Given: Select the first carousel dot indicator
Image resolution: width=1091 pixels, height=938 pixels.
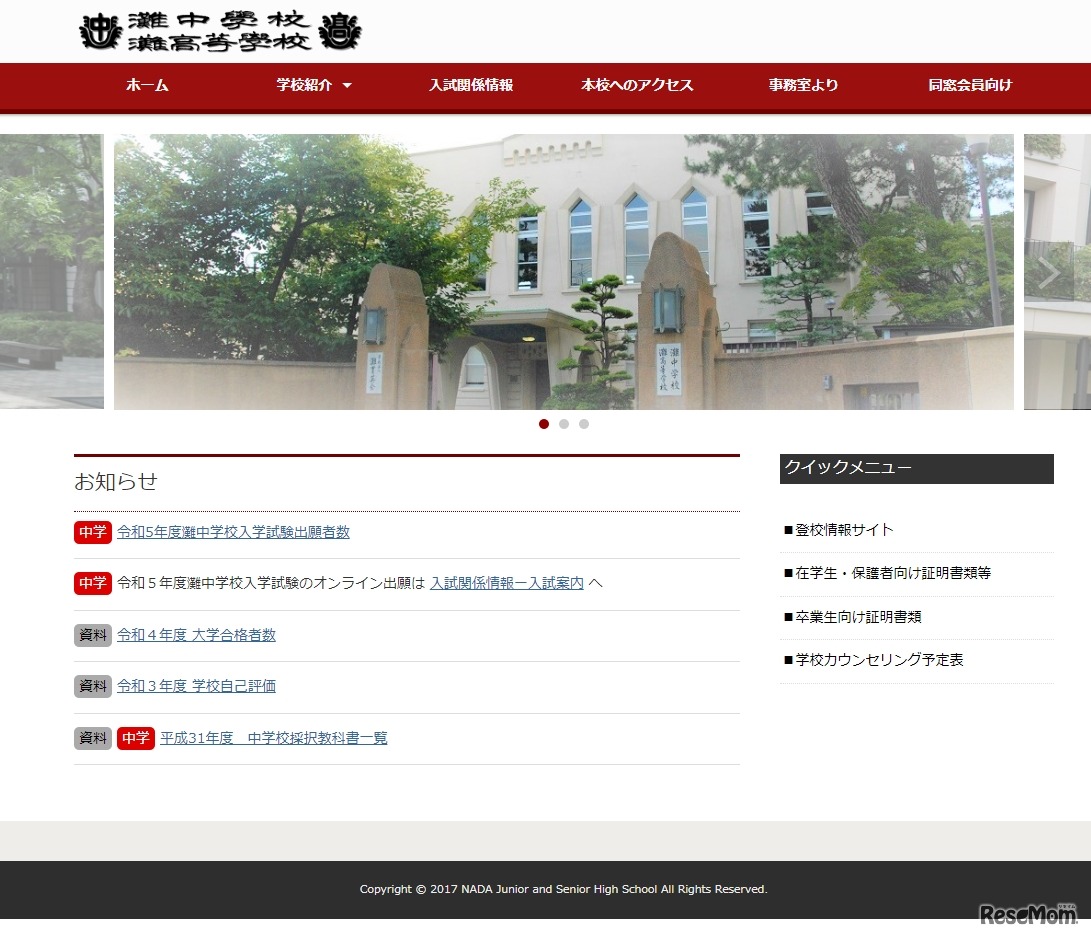Looking at the screenshot, I should (x=544, y=424).
